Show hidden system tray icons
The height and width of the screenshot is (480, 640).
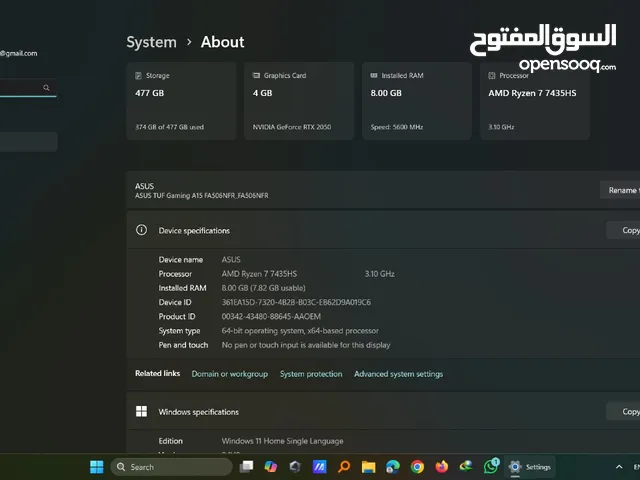pyautogui.click(x=619, y=467)
